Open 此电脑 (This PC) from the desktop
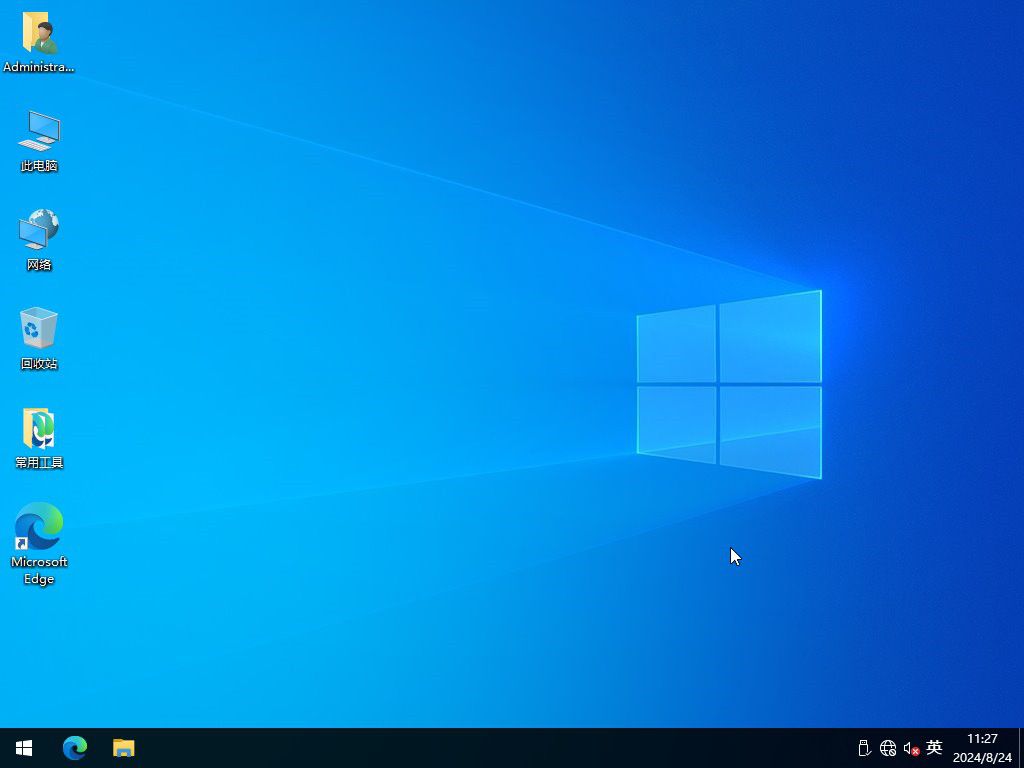 coord(38,140)
